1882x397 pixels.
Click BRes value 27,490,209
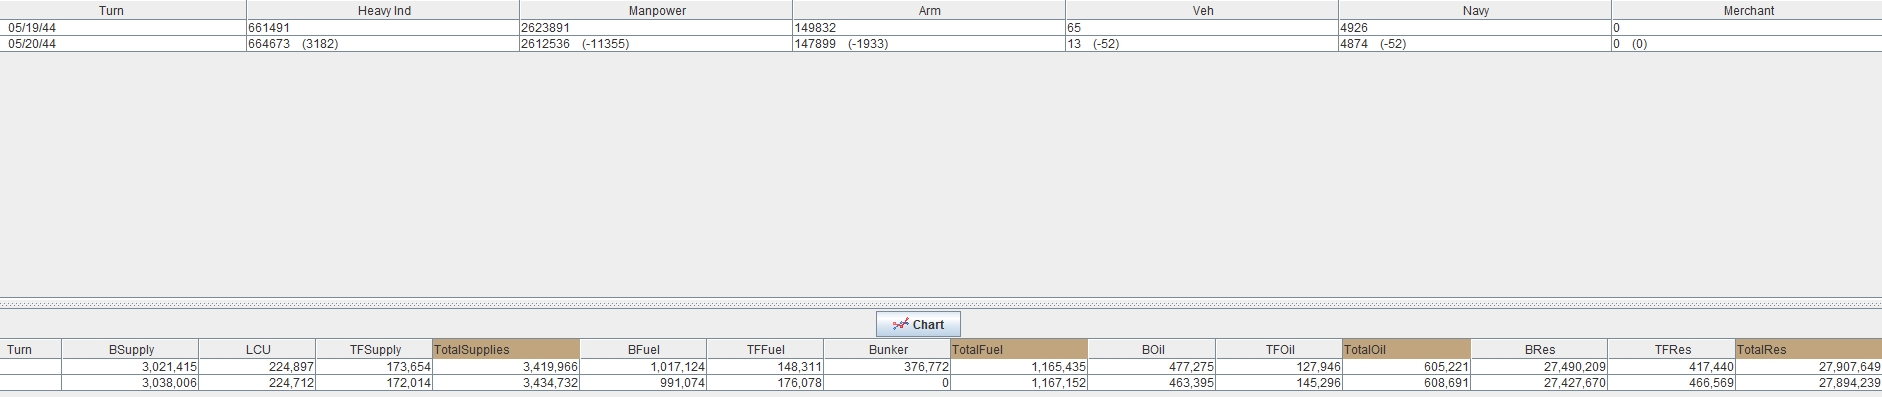(1575, 367)
